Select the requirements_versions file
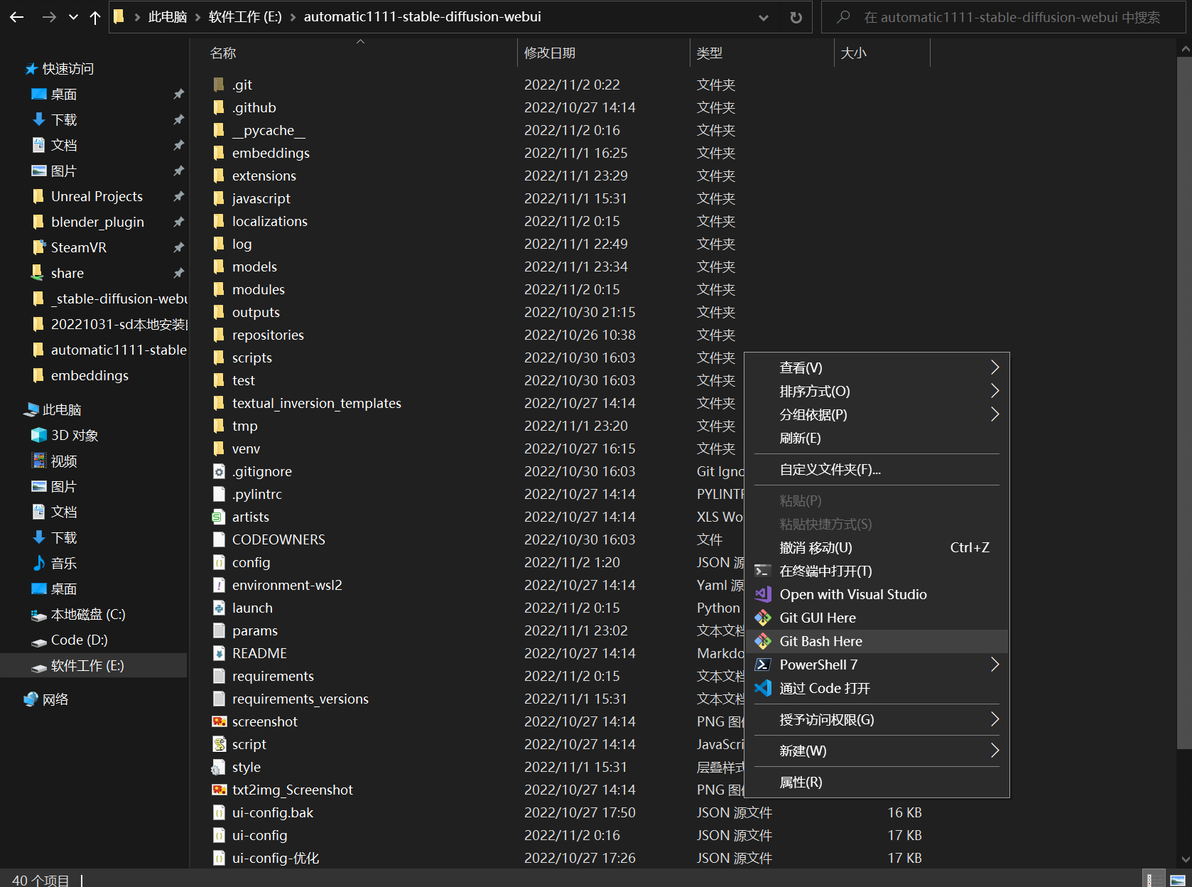 [300, 699]
